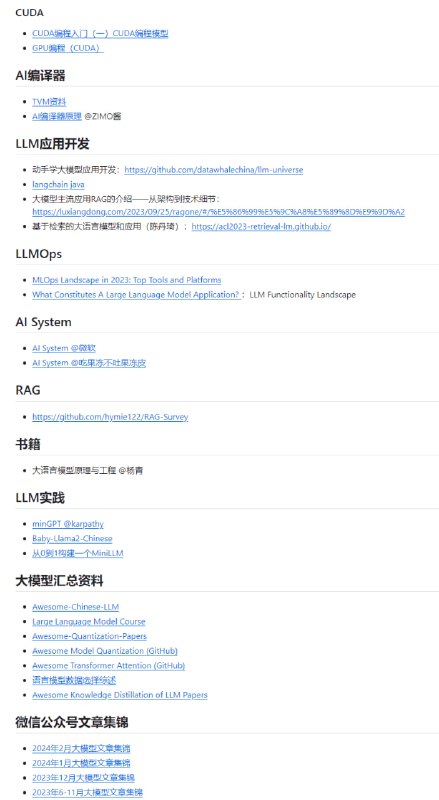
Task: Open Awesome Knowledge Distillation of LLM Papers link
Action: tap(120, 695)
